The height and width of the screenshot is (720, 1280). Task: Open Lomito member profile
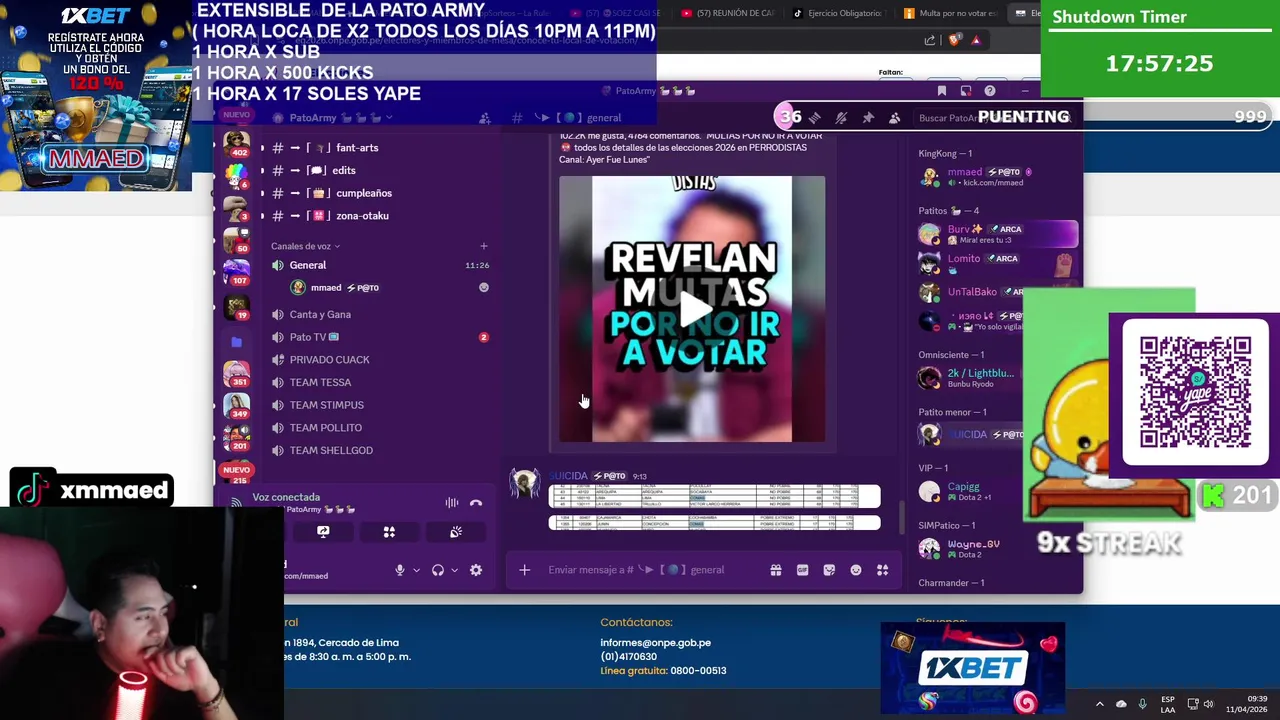(997, 263)
